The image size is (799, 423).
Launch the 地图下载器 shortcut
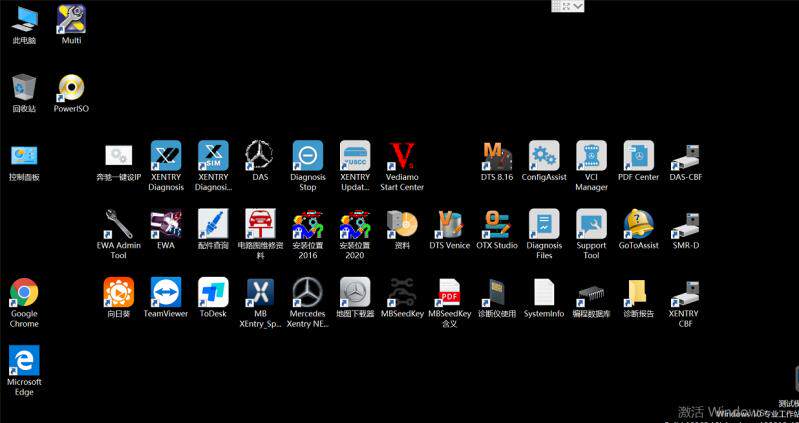(355, 292)
